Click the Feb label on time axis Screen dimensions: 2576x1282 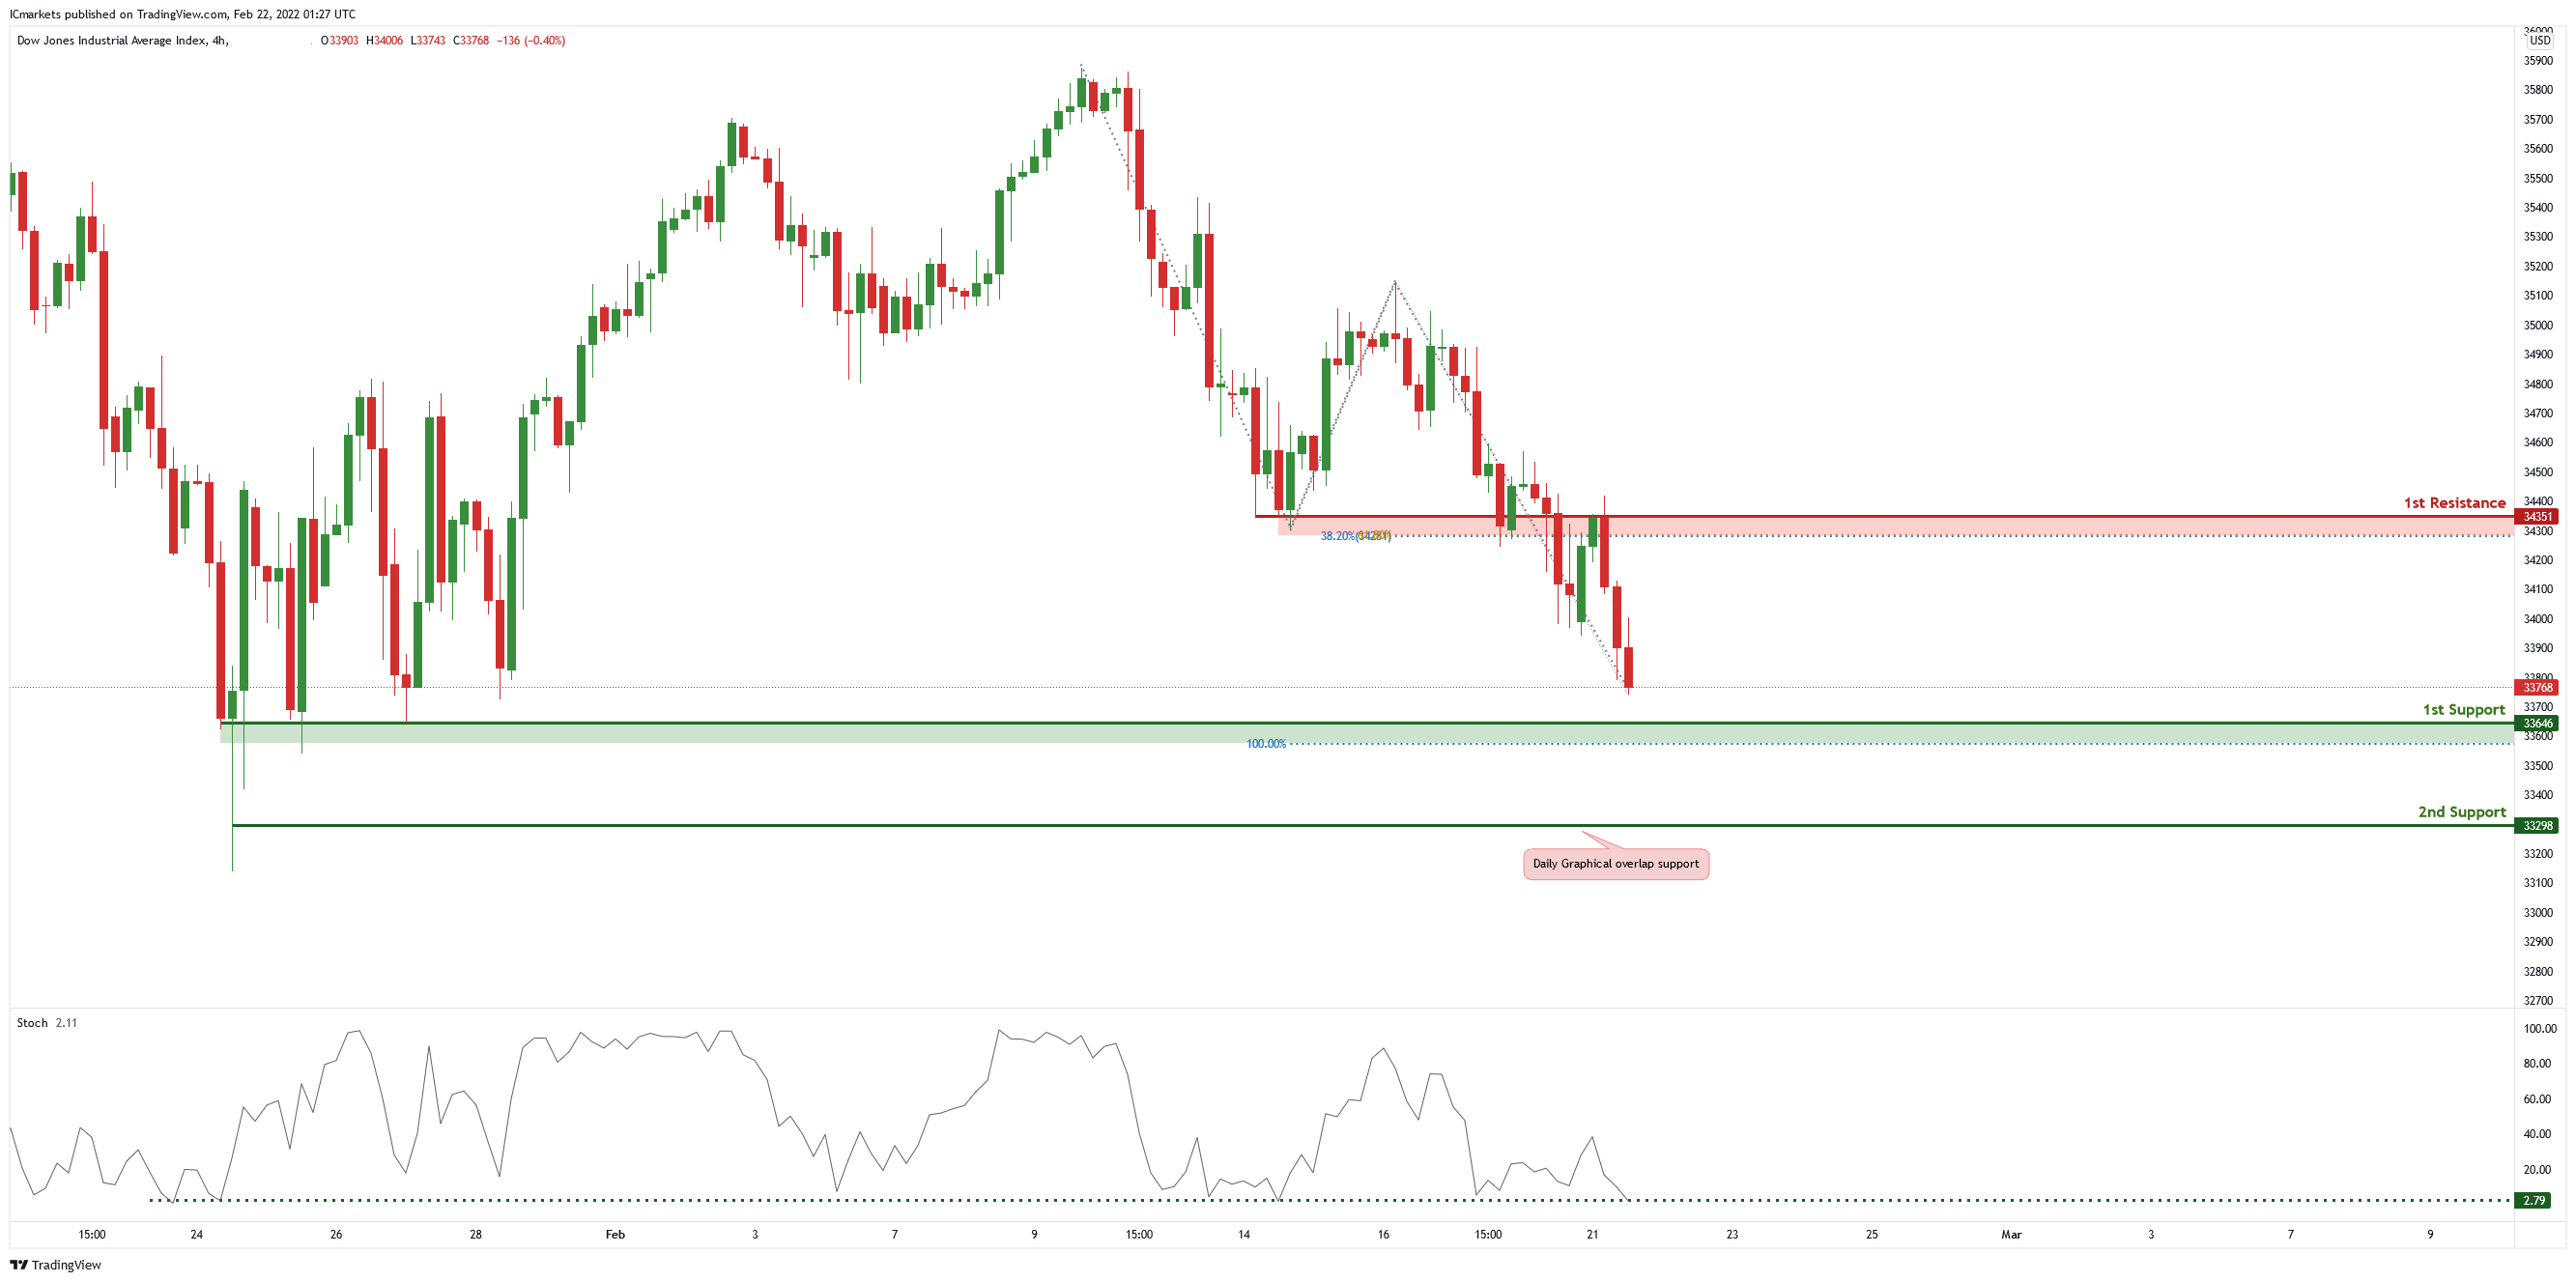point(615,1235)
